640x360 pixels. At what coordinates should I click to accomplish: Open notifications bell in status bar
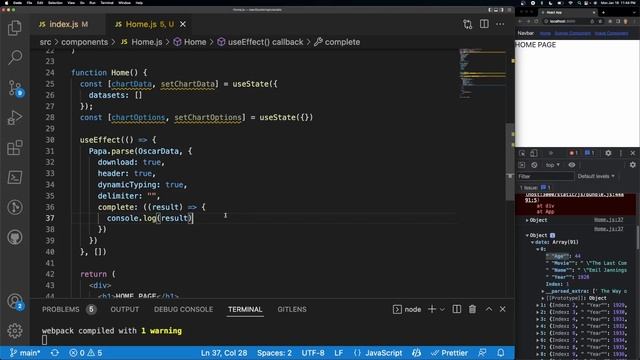tap(501, 353)
